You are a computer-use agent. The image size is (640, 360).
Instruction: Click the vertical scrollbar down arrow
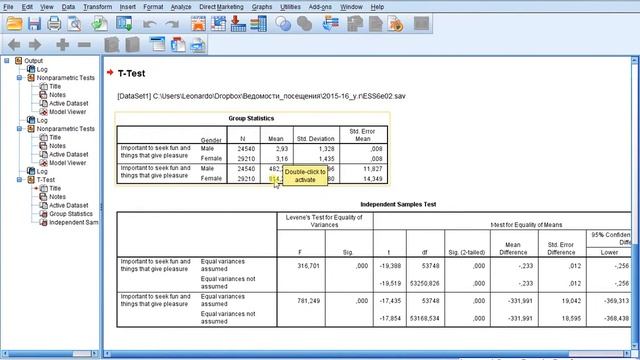click(634, 345)
